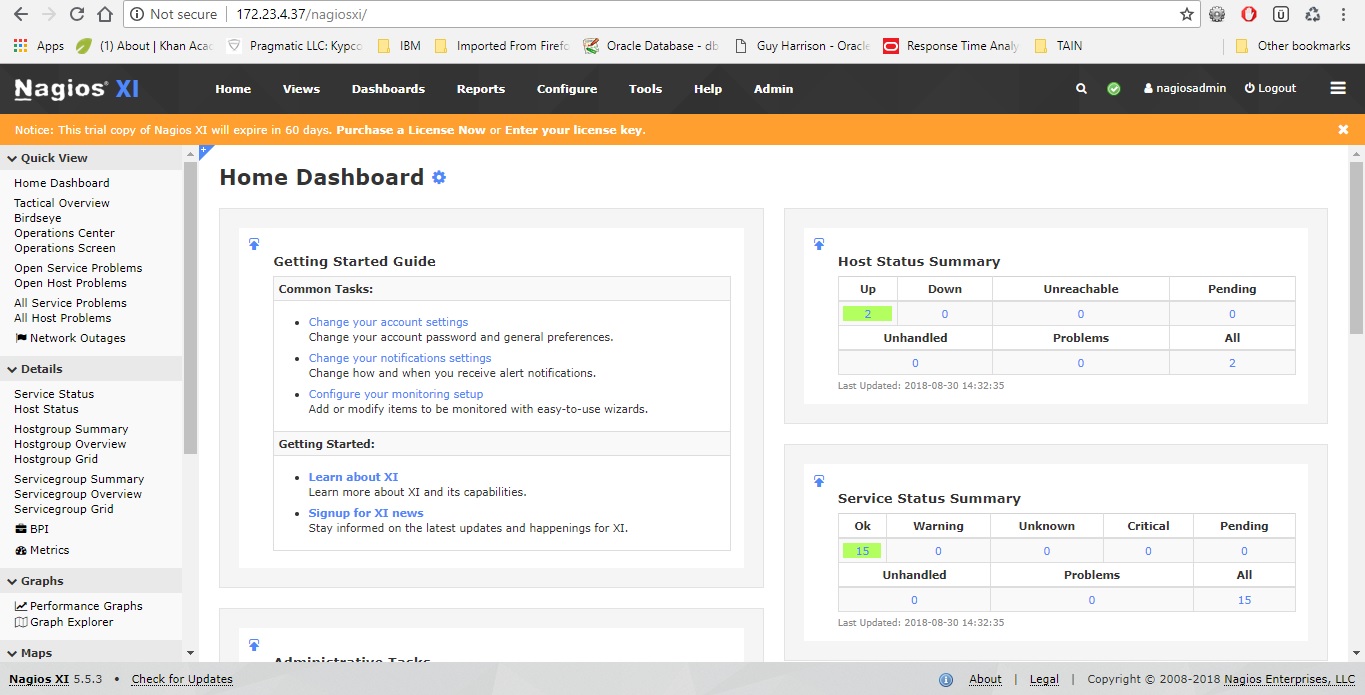Open Configure your monitoring setup link
The height and width of the screenshot is (695, 1365).
point(396,394)
